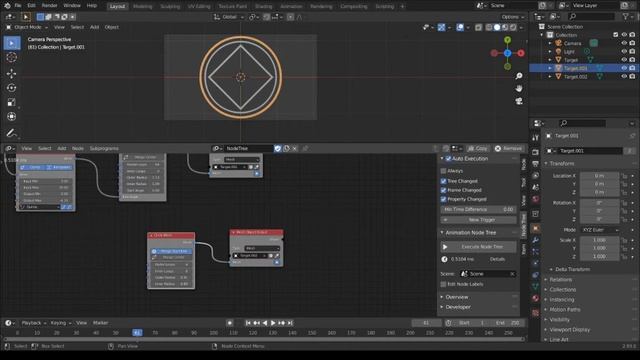The image size is (640, 360).
Task: Switch to solid viewport shading
Action: click(x=497, y=27)
